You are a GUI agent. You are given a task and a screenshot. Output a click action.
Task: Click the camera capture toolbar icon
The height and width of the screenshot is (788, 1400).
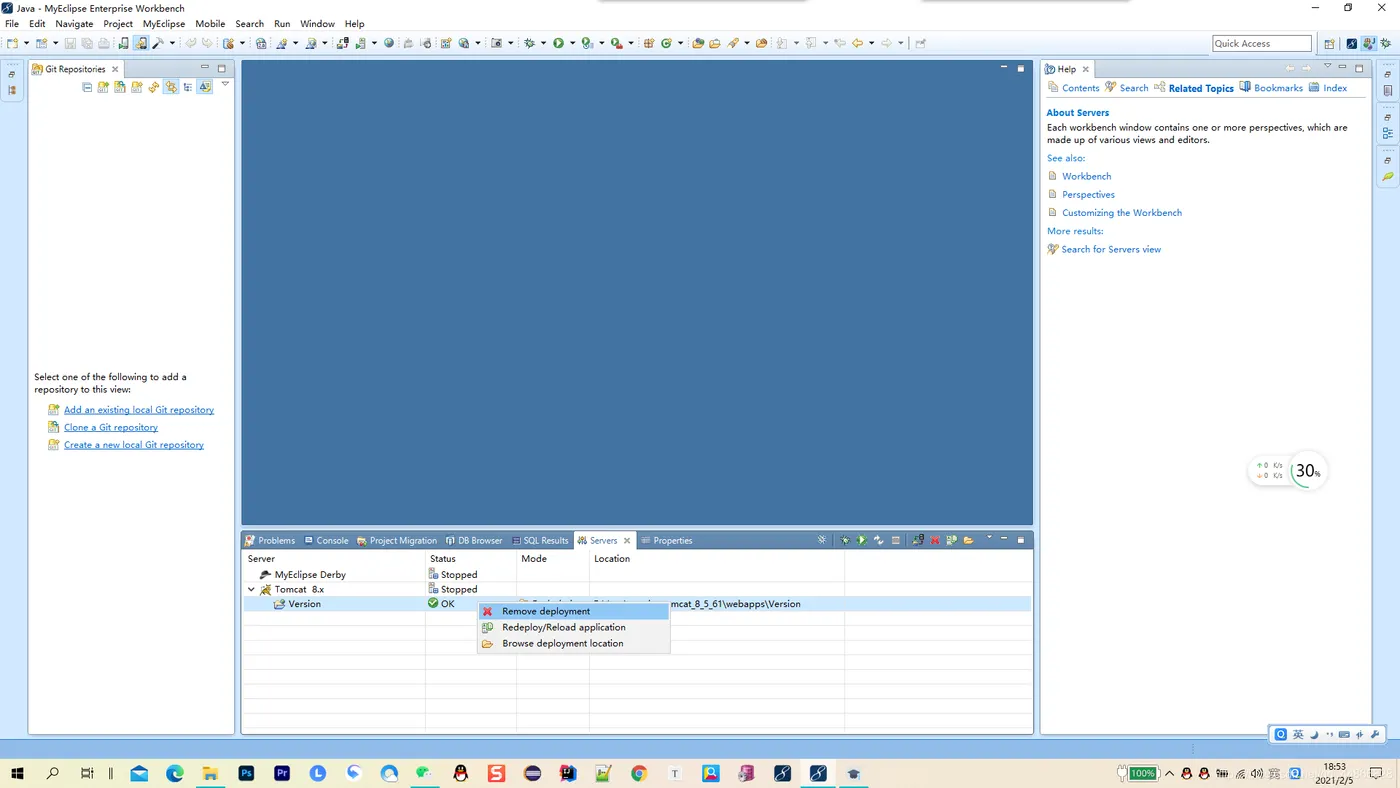coord(496,43)
